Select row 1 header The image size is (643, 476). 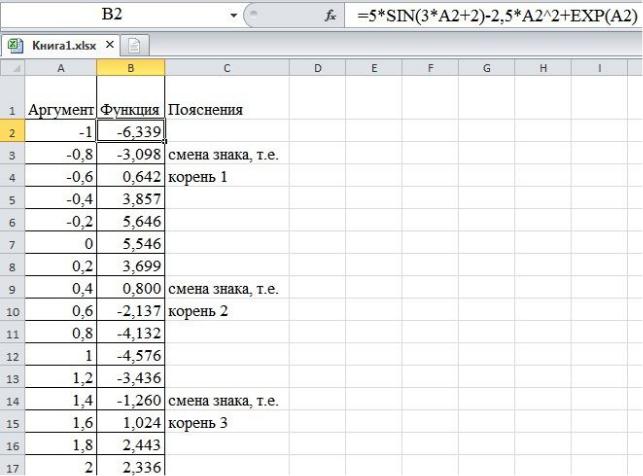click(13, 98)
